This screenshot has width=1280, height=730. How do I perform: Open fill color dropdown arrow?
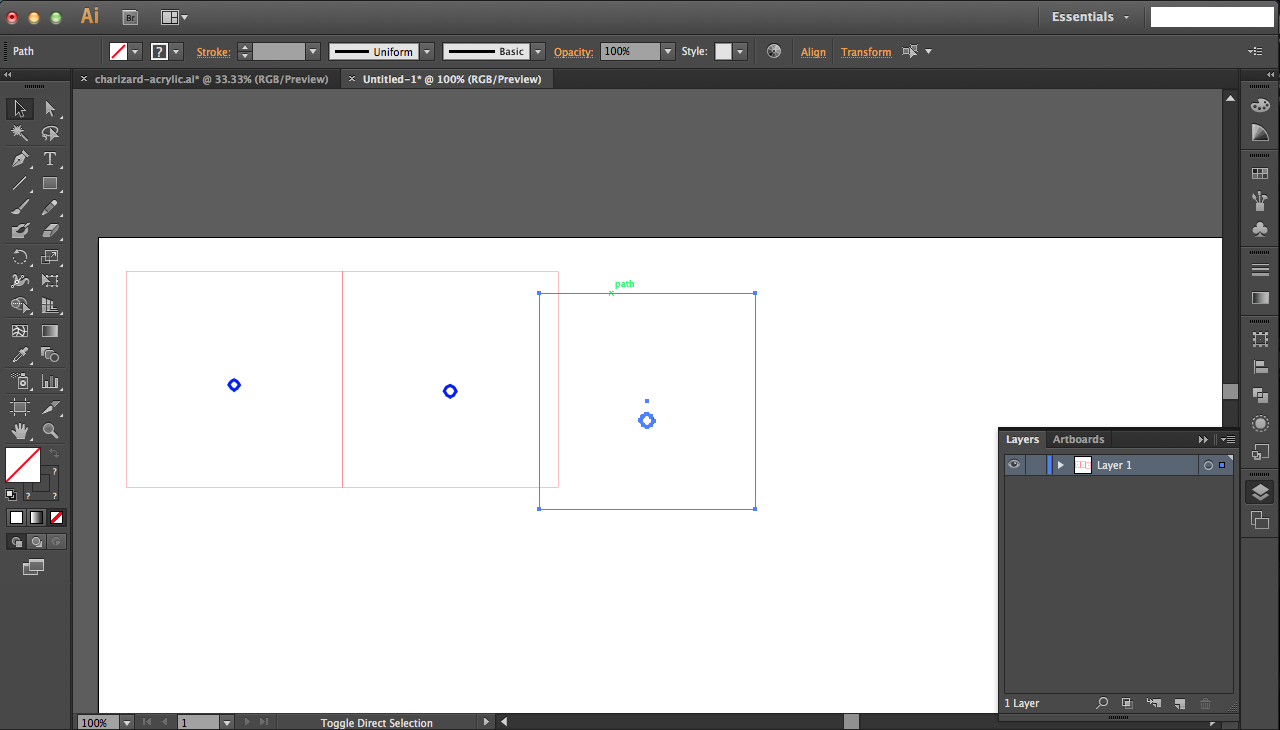[x=135, y=51]
